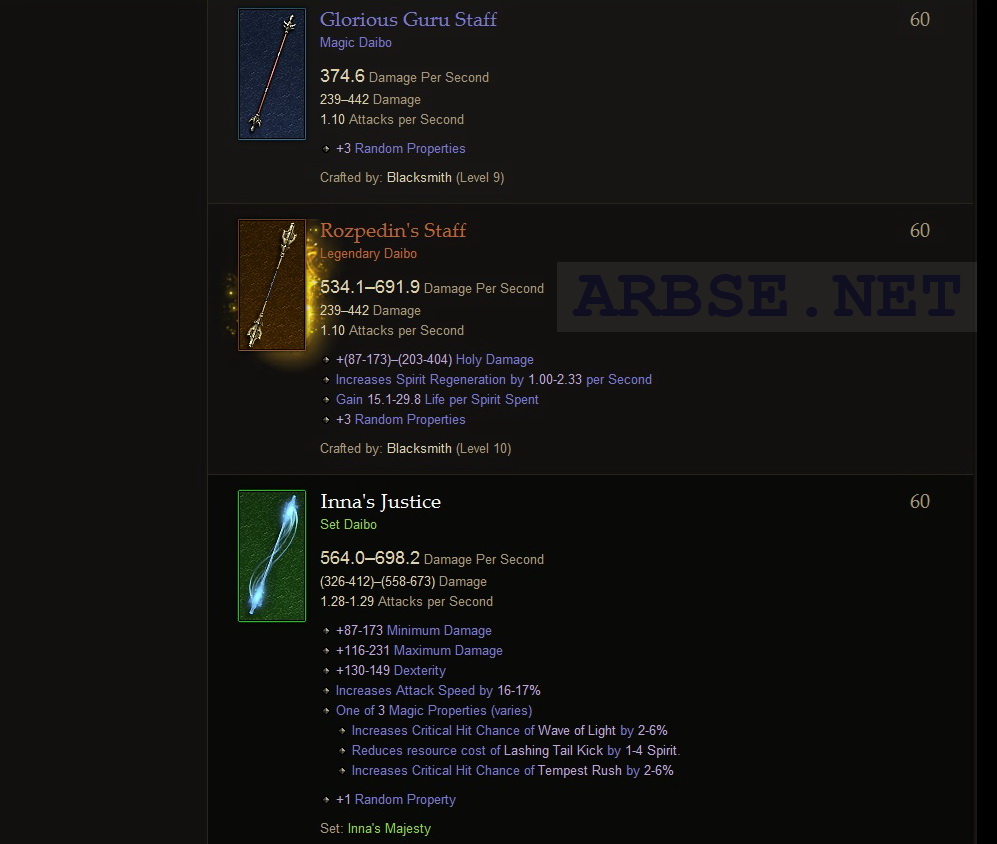Viewport: 997px width, 844px height.
Task: Click the +87-173 Minimum Damage line
Action: 413,631
